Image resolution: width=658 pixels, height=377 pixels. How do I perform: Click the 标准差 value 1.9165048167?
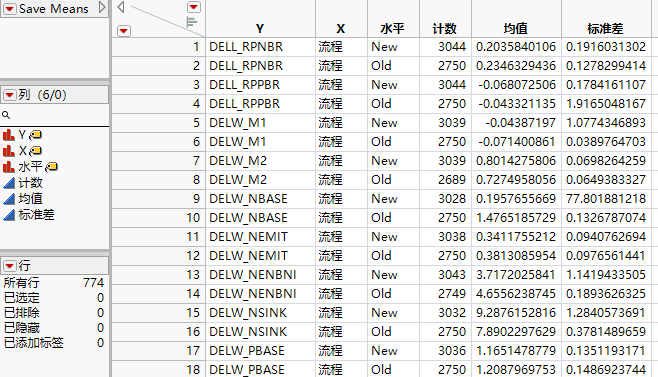(x=606, y=104)
